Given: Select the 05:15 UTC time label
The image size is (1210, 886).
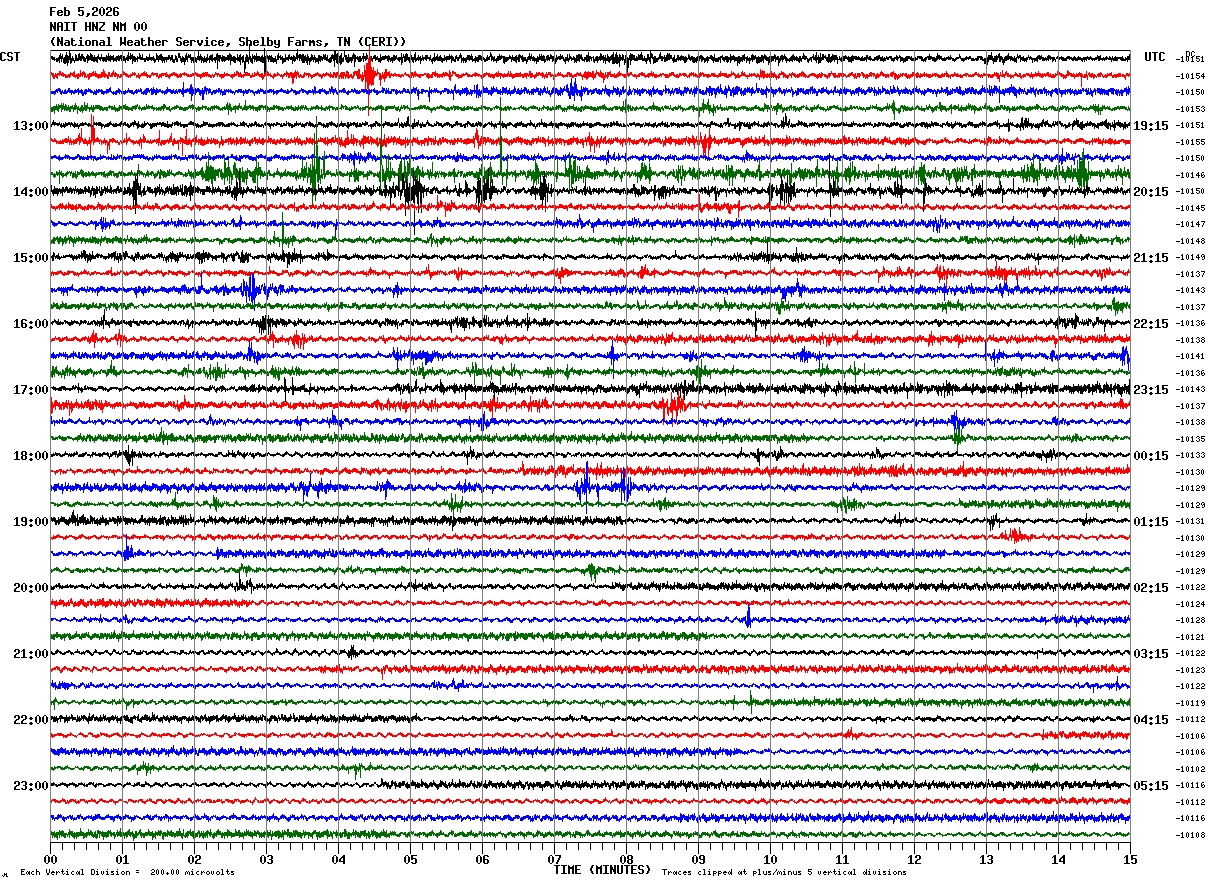Looking at the screenshot, I should 1151,786.
